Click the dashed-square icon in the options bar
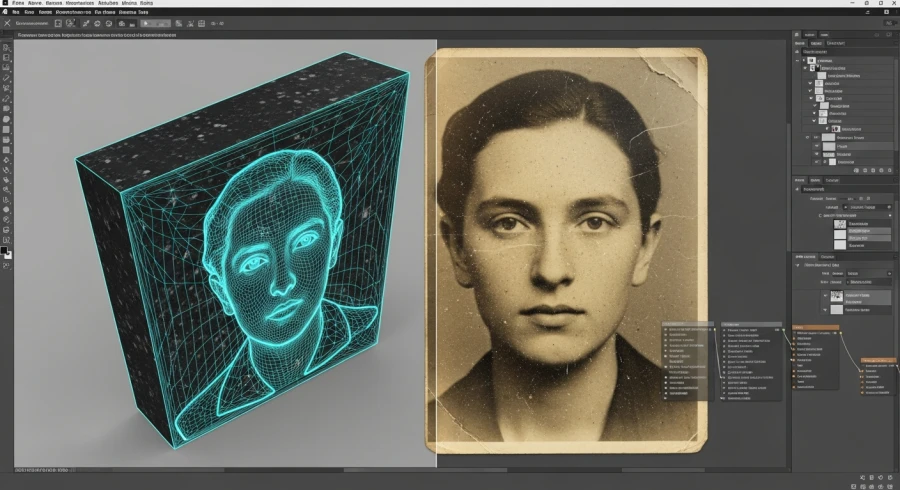 pos(58,24)
